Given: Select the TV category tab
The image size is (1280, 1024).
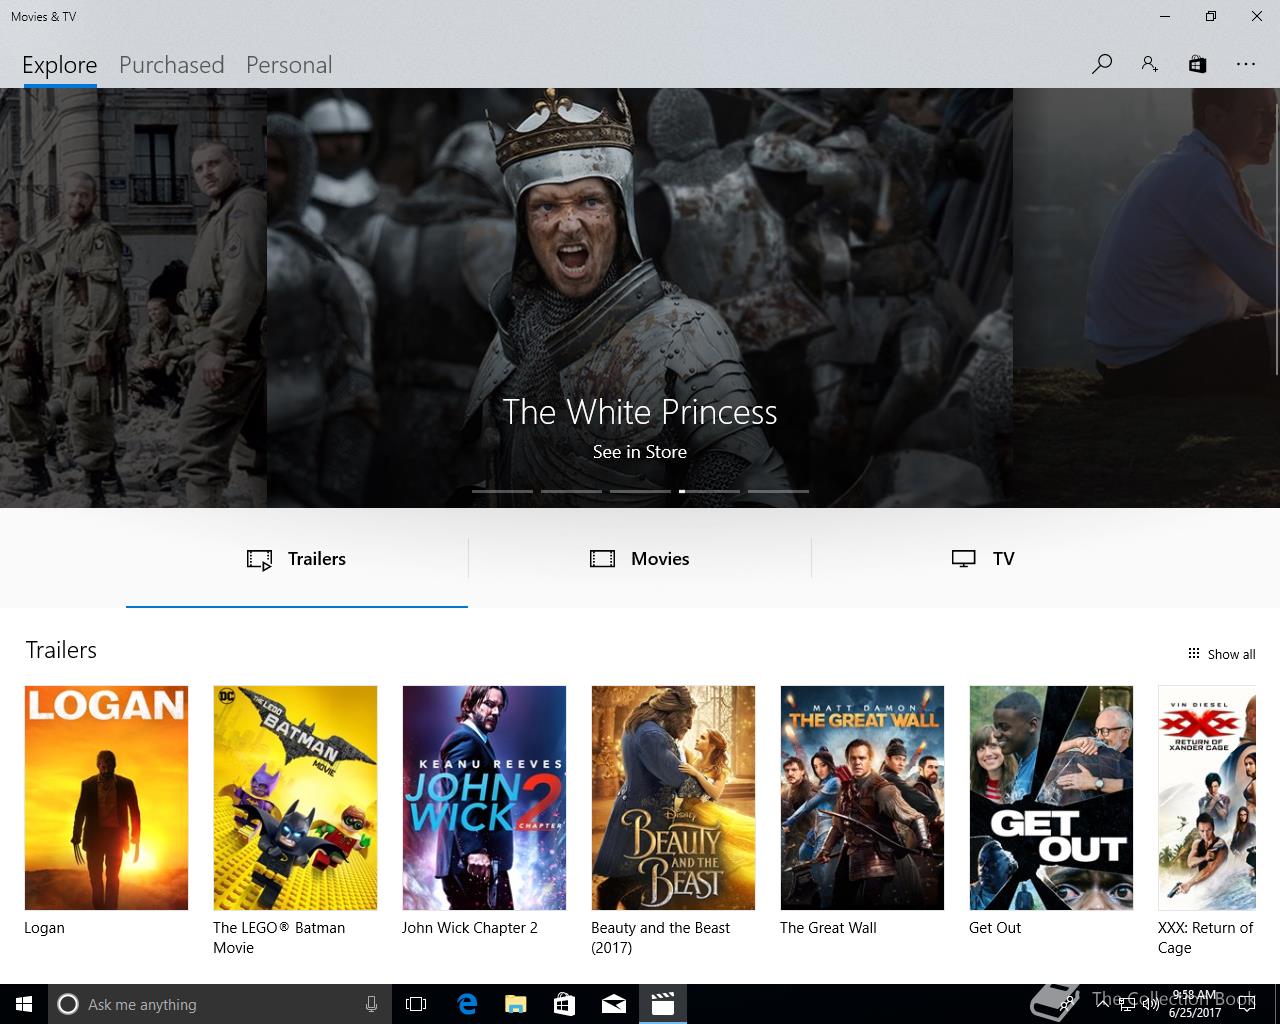Looking at the screenshot, I should click(983, 559).
